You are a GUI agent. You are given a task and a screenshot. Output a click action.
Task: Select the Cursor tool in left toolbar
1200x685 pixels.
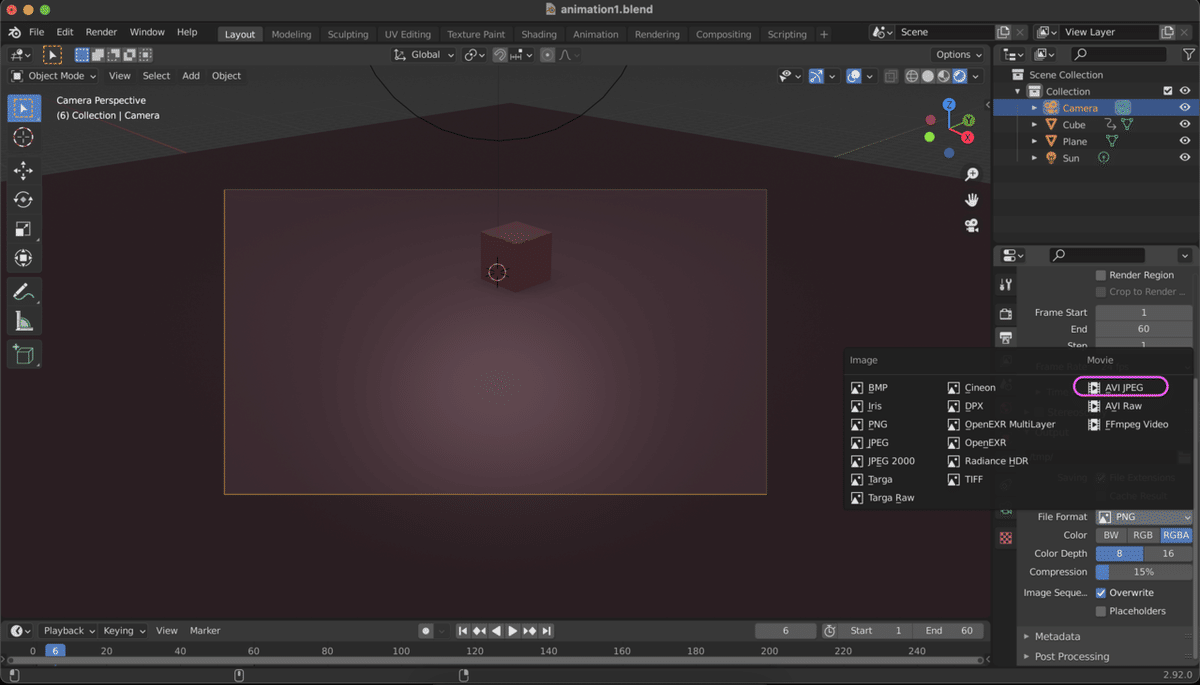(24, 137)
